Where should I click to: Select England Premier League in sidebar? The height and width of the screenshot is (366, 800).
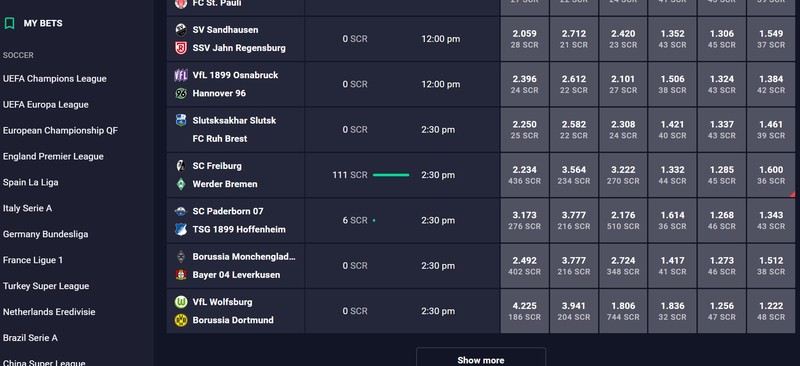pos(53,157)
